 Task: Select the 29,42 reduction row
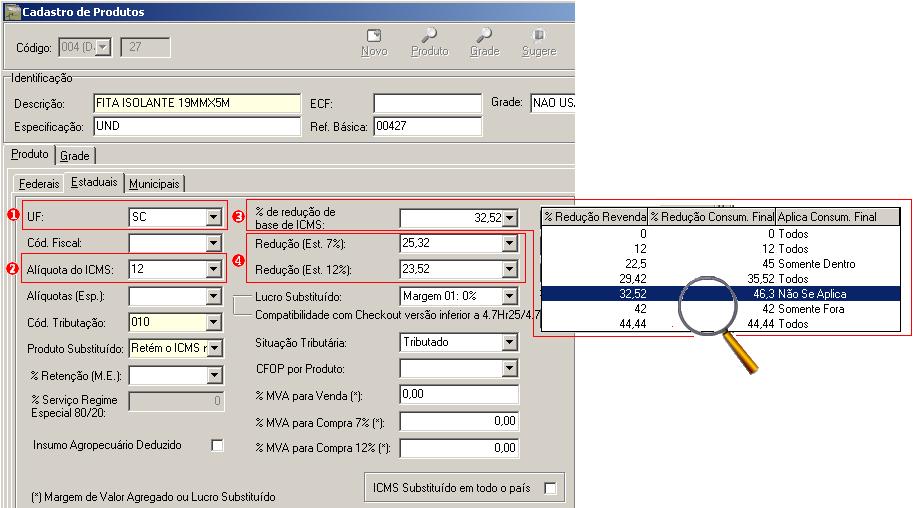(721, 279)
